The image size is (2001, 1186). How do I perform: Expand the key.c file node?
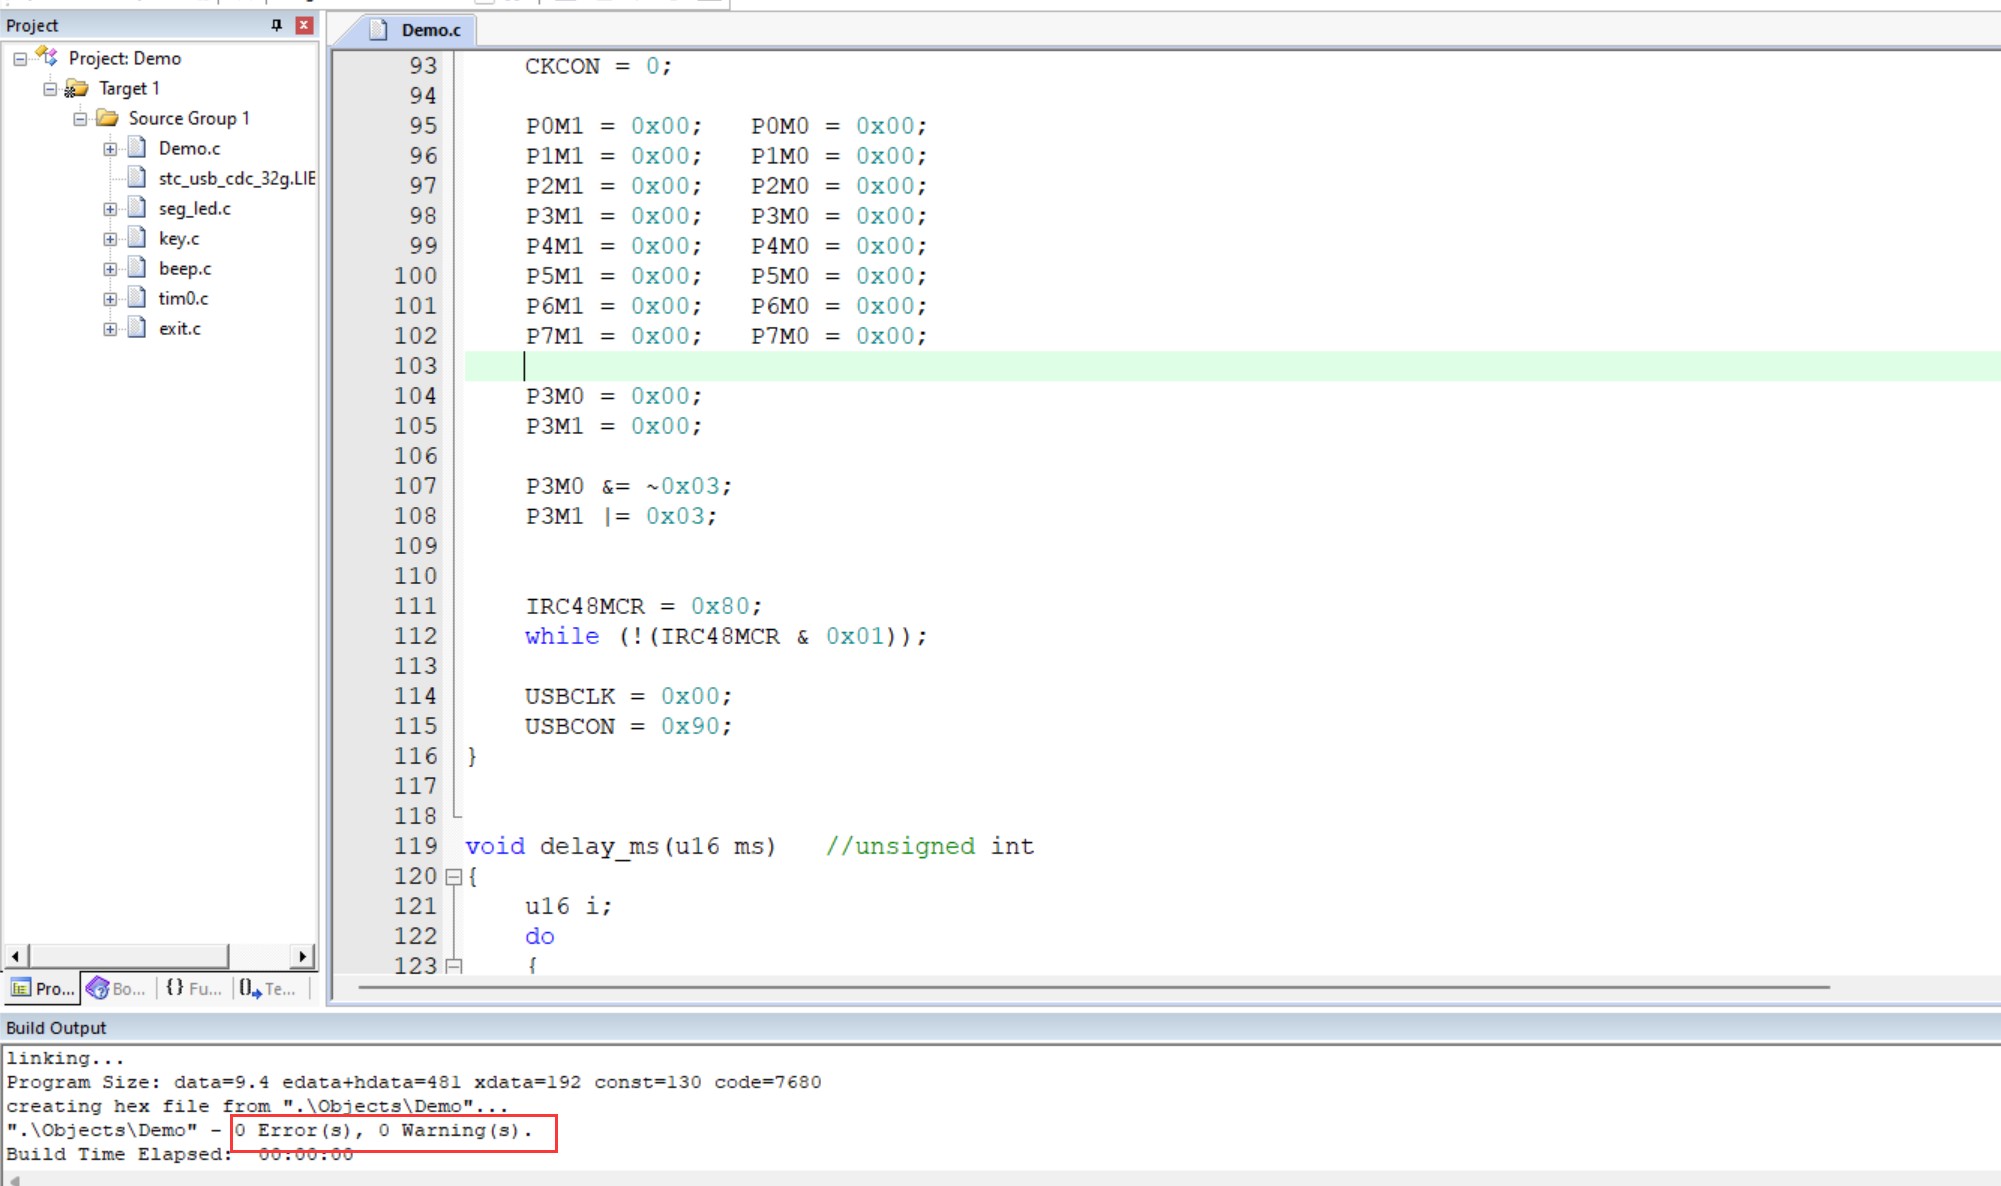(x=110, y=239)
